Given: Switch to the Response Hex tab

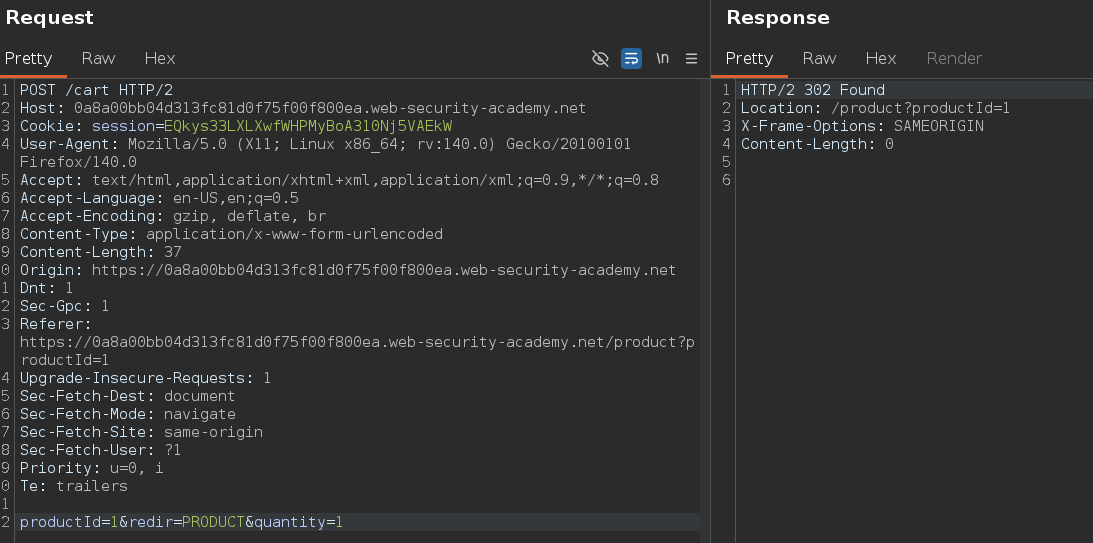Looking at the screenshot, I should point(881,59).
